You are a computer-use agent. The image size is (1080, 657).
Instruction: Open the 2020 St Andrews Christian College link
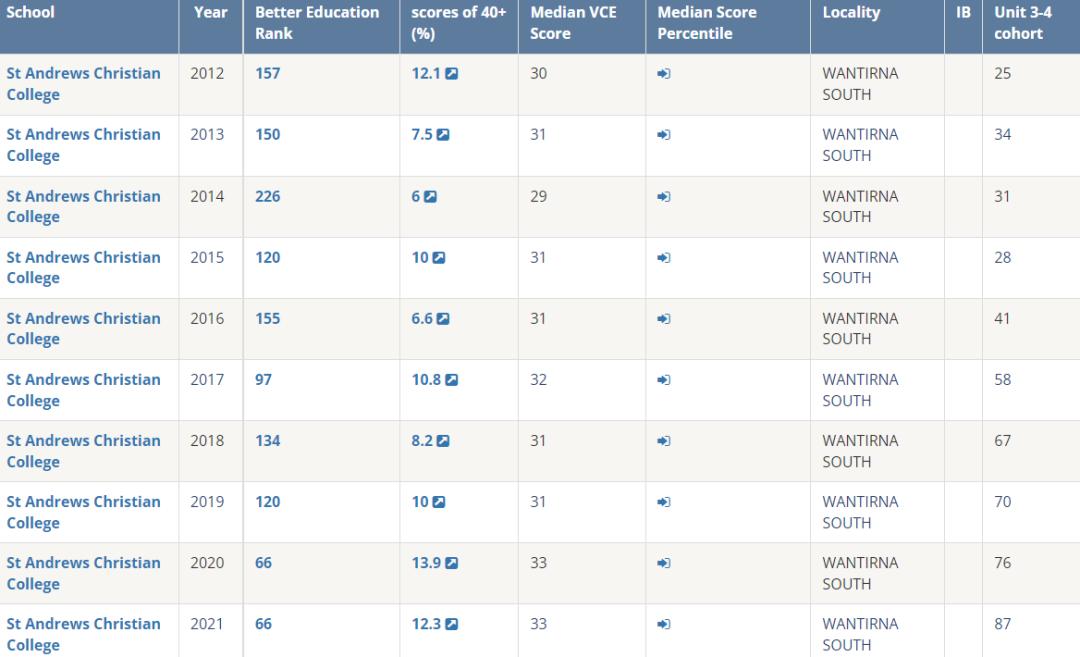(x=83, y=574)
